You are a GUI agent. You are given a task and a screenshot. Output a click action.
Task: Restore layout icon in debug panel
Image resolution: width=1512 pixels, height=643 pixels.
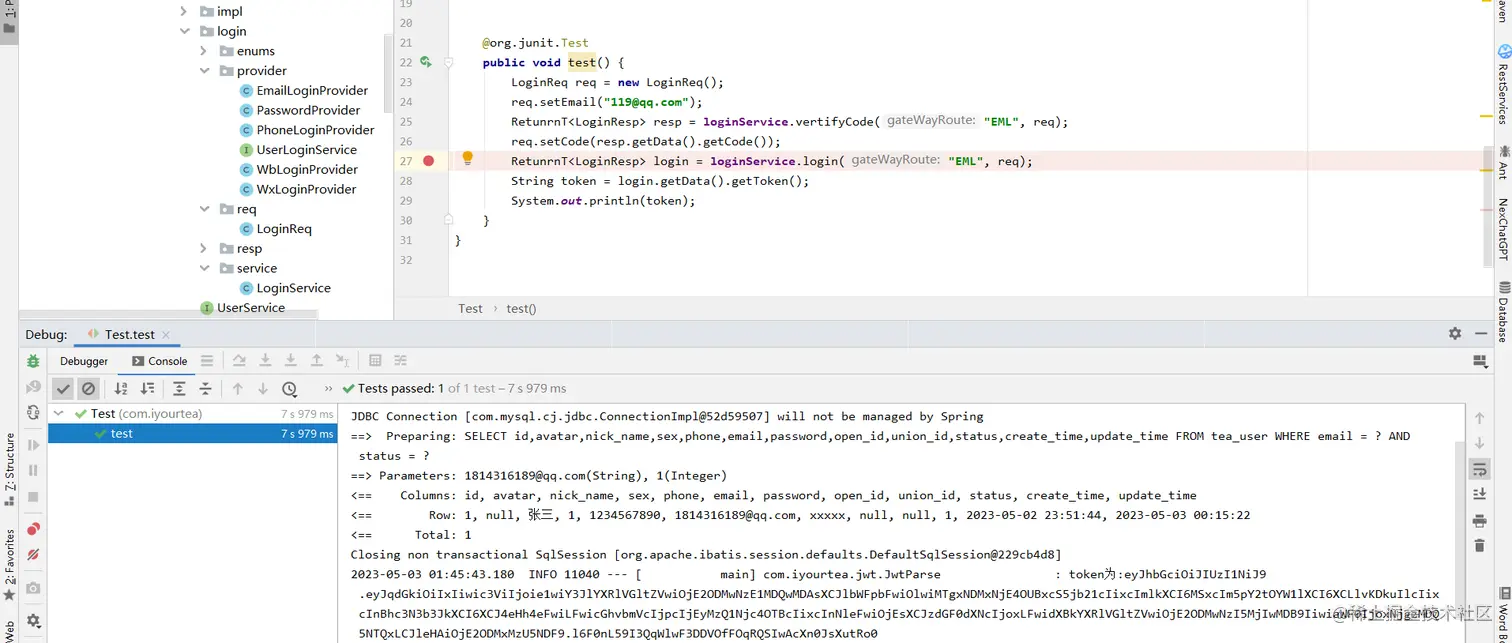pos(1480,362)
